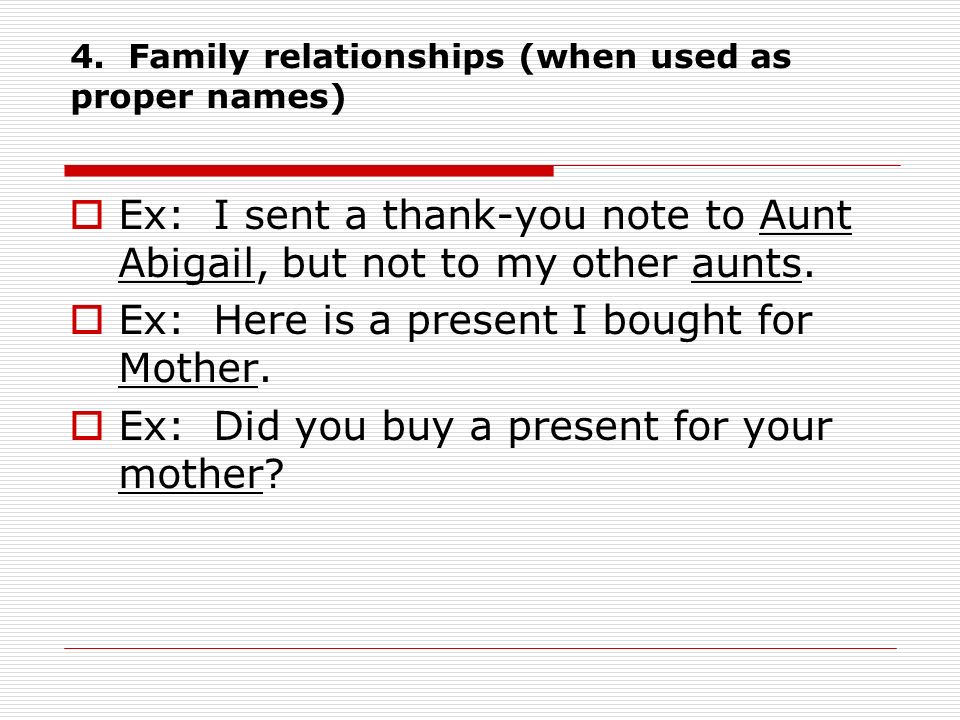Click the title words 'proper names)'
This screenshot has width=960, height=720.
click(208, 97)
